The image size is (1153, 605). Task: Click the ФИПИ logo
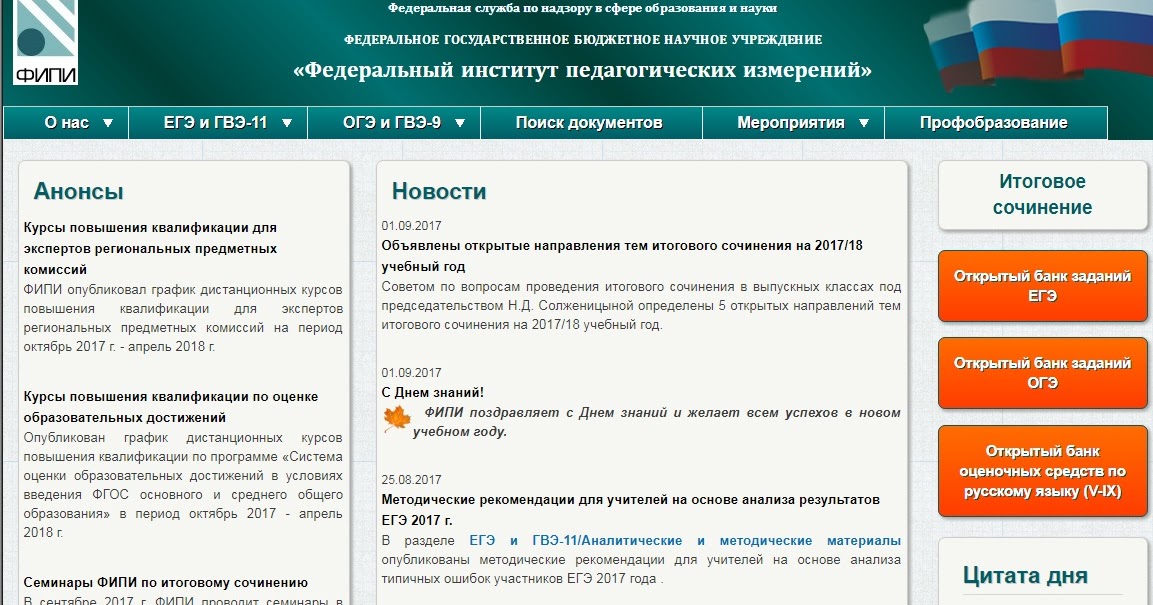(45, 41)
